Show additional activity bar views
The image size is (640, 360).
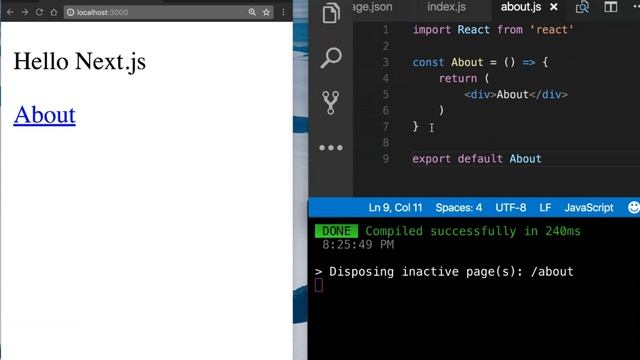(x=331, y=148)
